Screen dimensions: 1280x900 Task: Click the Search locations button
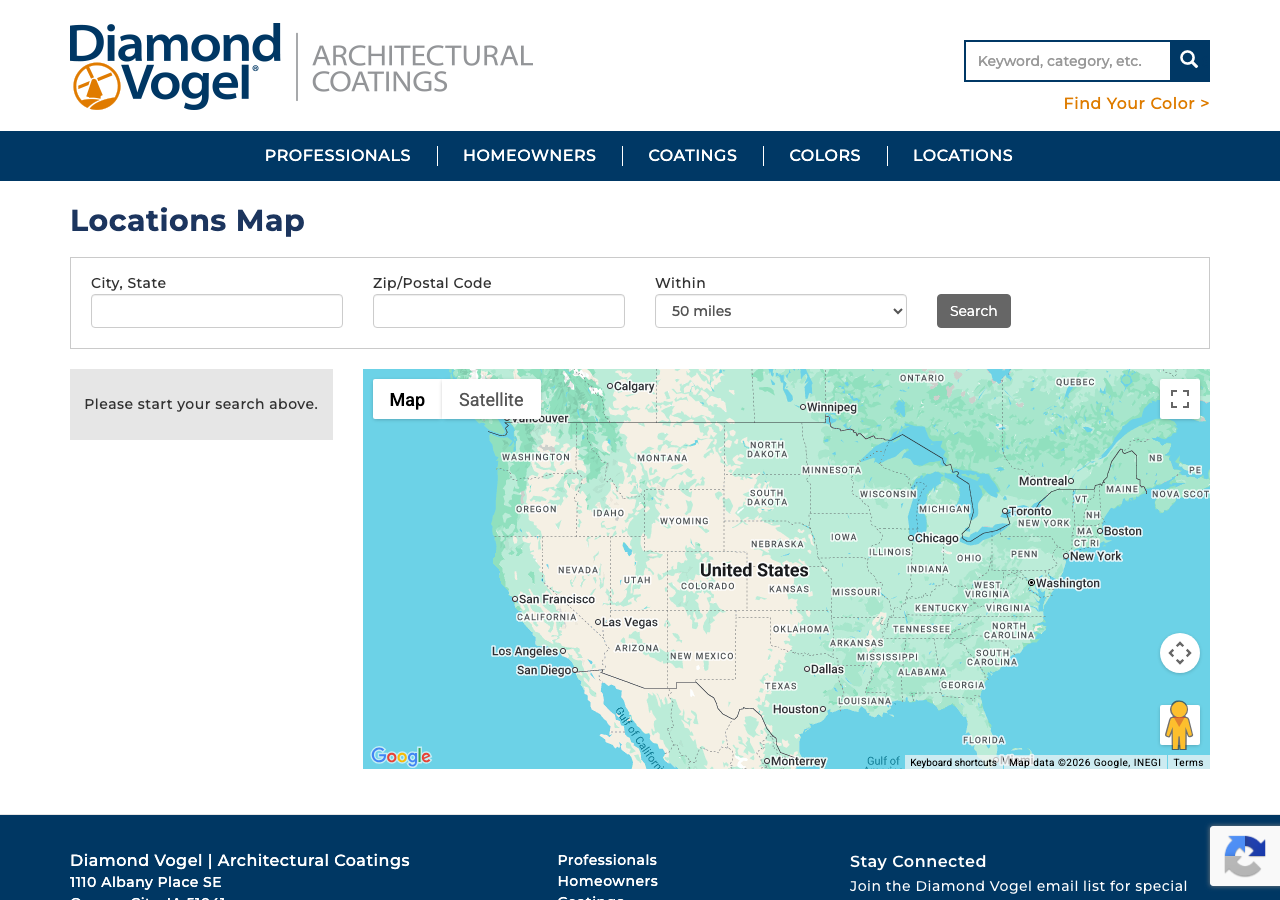point(974,311)
